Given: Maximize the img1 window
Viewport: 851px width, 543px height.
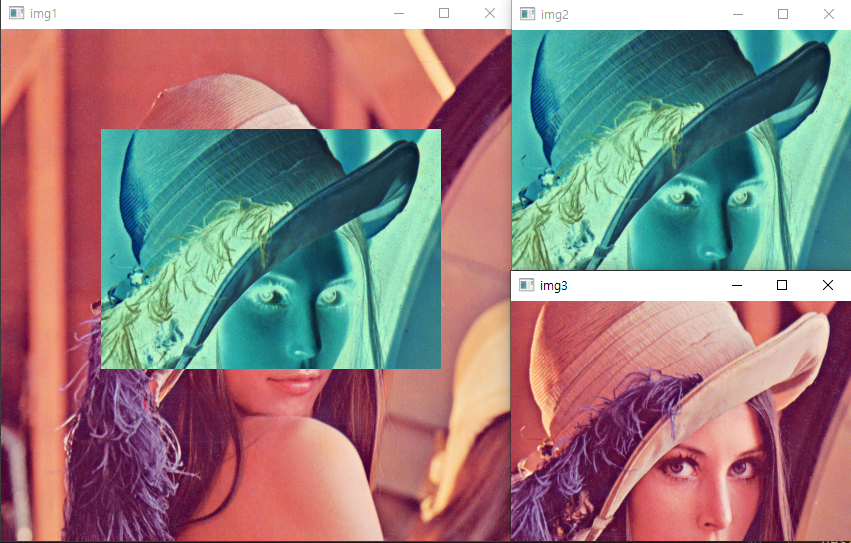Looking at the screenshot, I should coord(444,14).
